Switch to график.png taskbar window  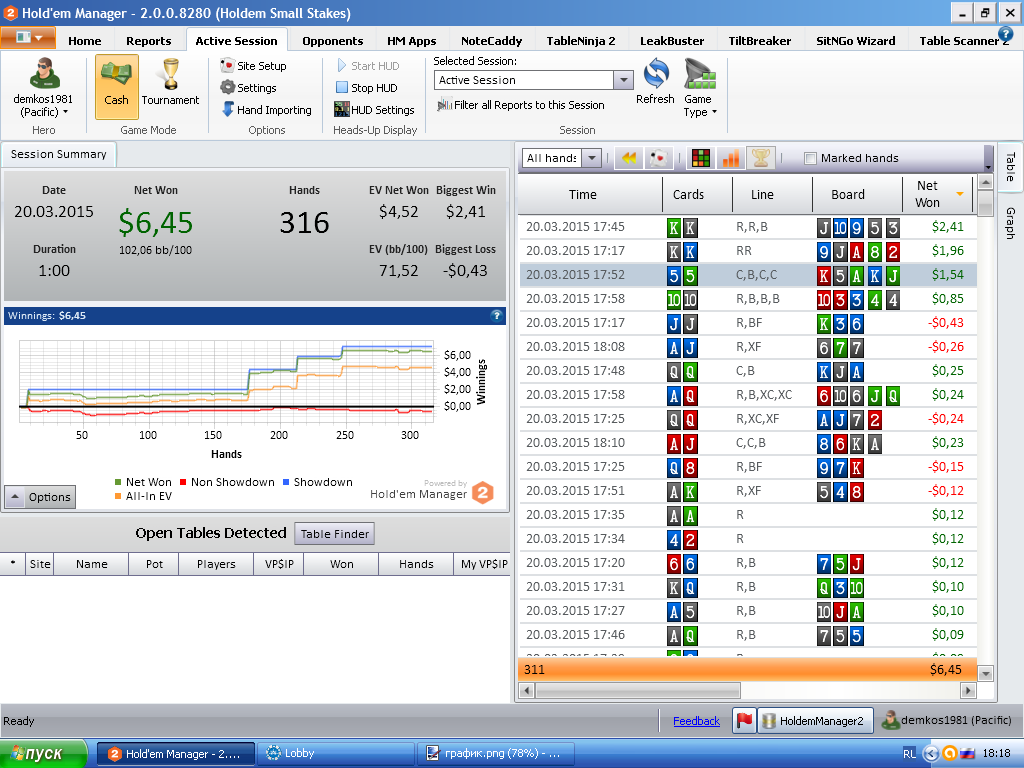(495, 754)
